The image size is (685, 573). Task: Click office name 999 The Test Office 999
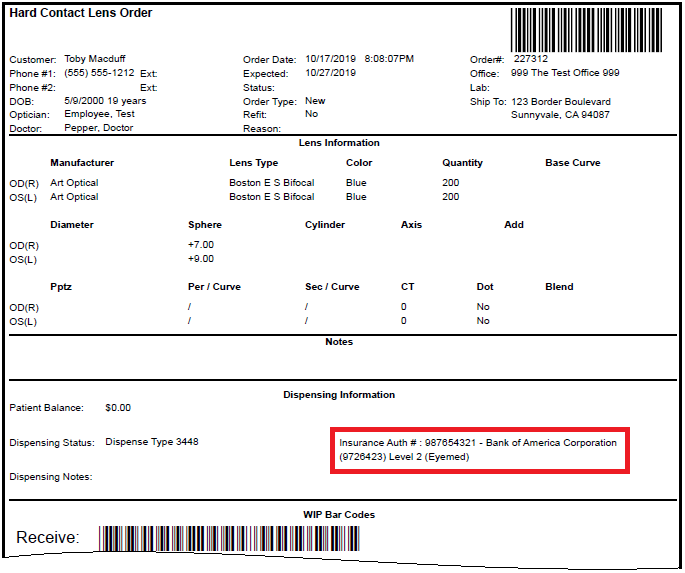[565, 72]
